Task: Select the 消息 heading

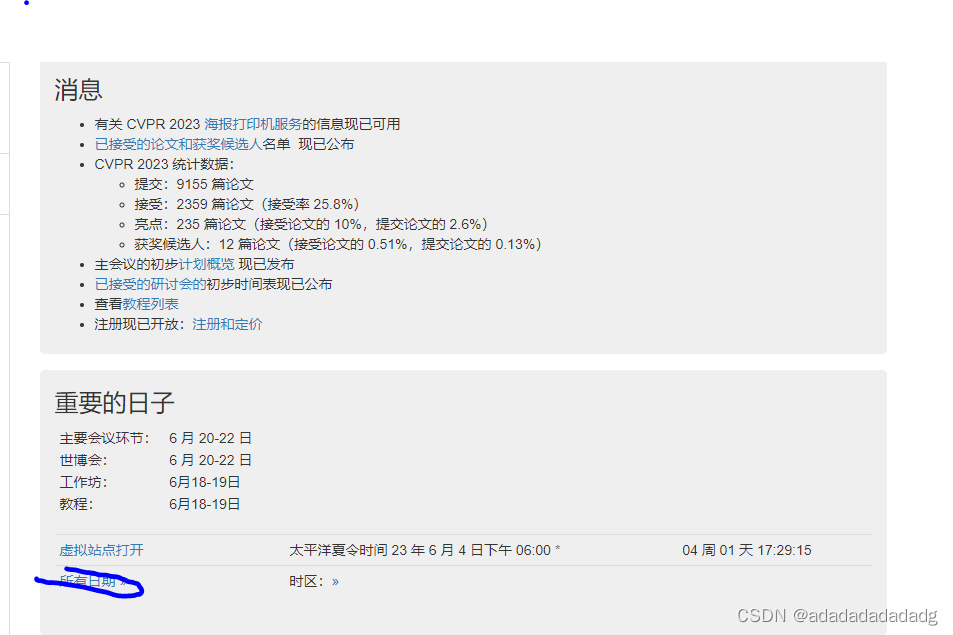Action: click(x=78, y=90)
